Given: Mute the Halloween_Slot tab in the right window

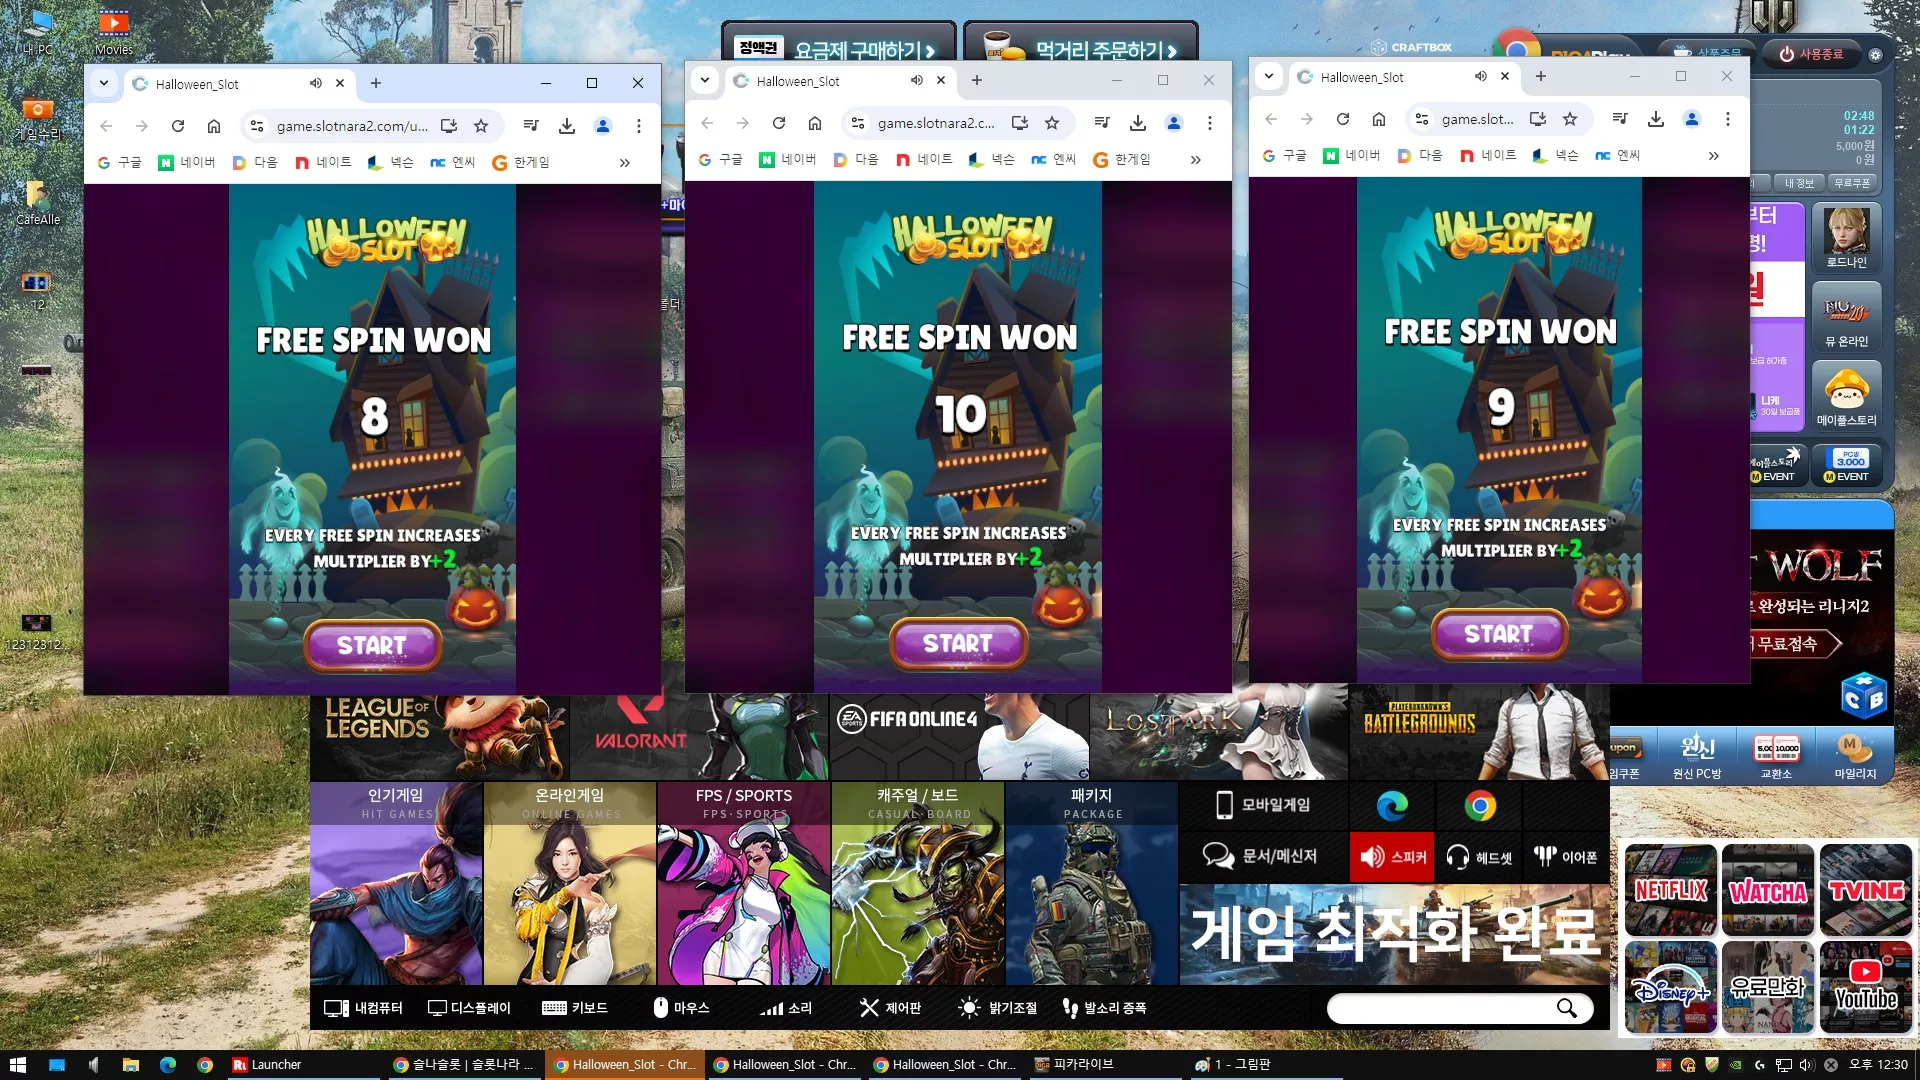Looking at the screenshot, I should point(1481,77).
